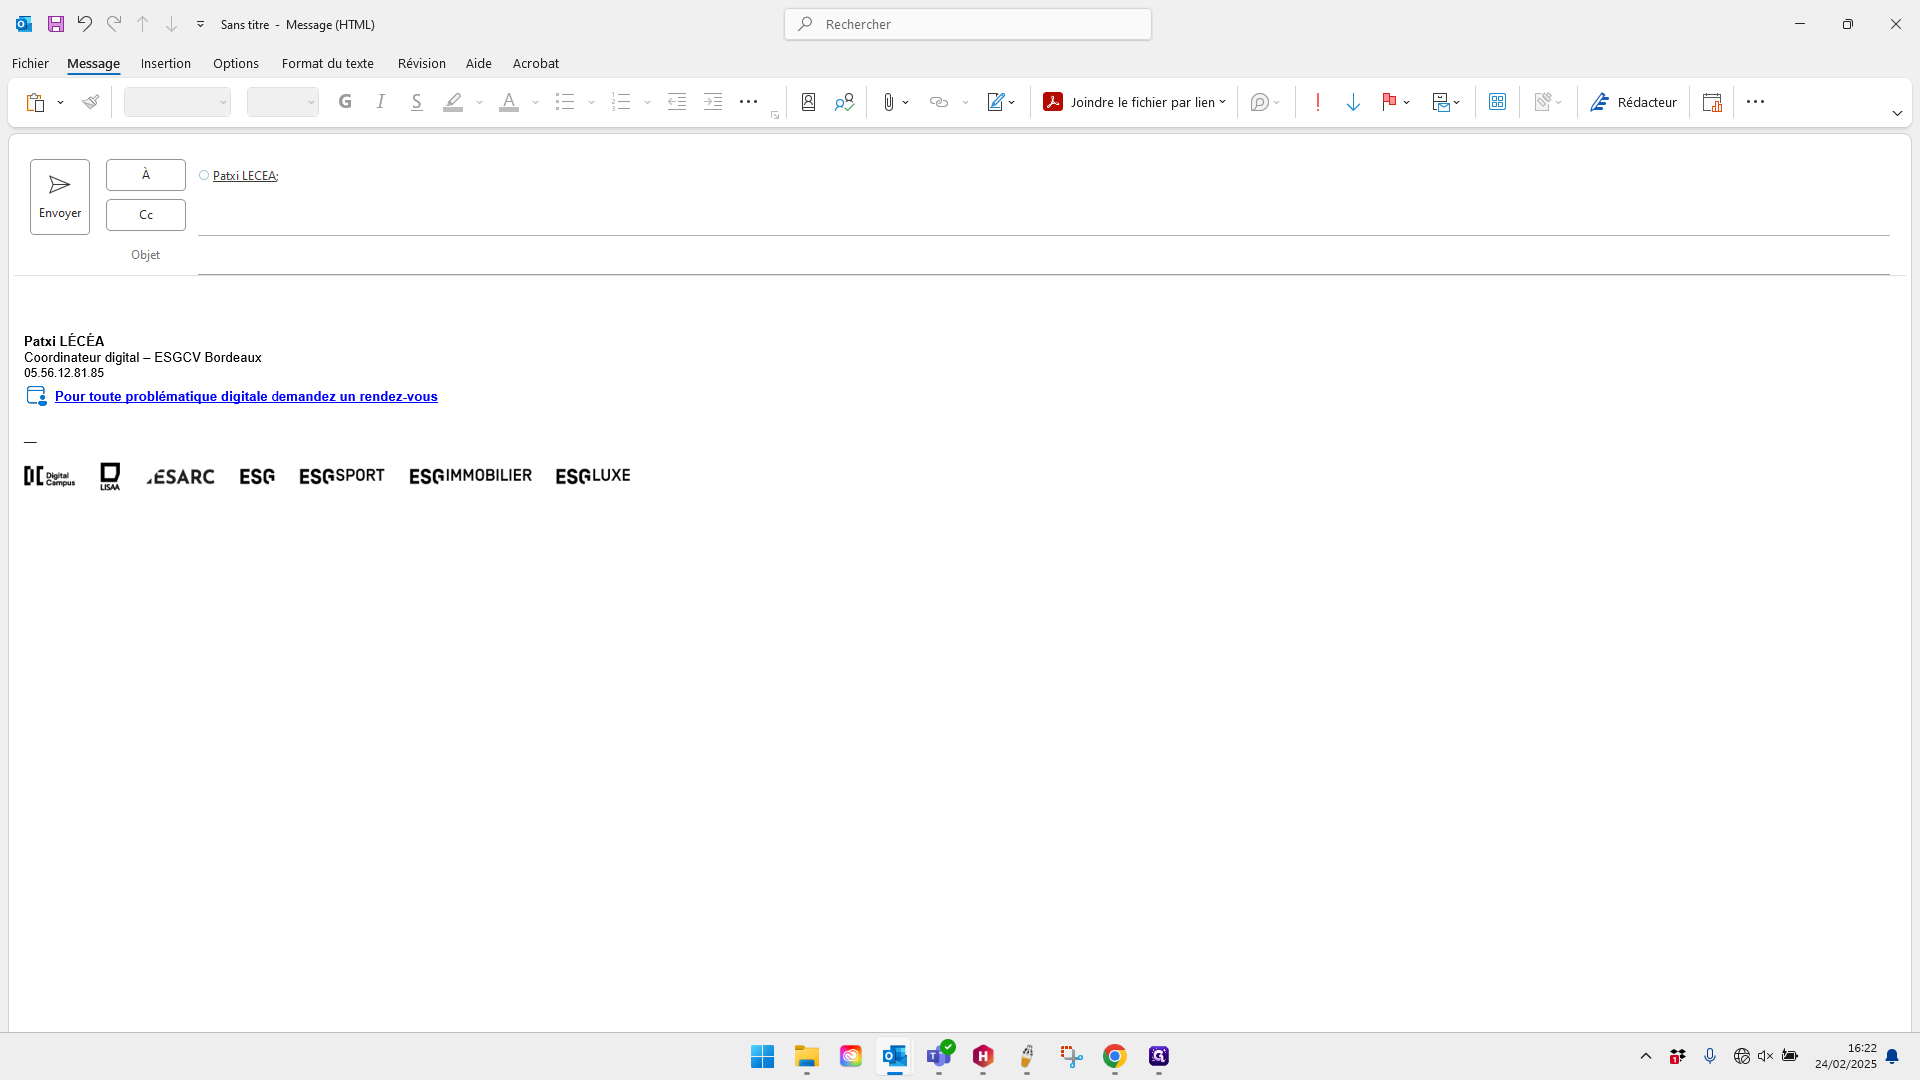
Task: Open the font color dropdown arrow
Action: (x=536, y=102)
